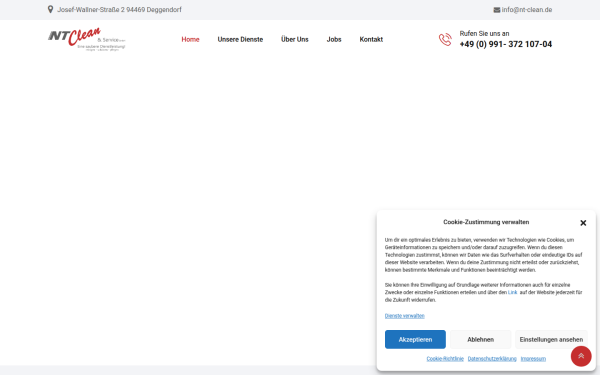
Task: Click the blue Link in cookie text
Action: click(512, 292)
